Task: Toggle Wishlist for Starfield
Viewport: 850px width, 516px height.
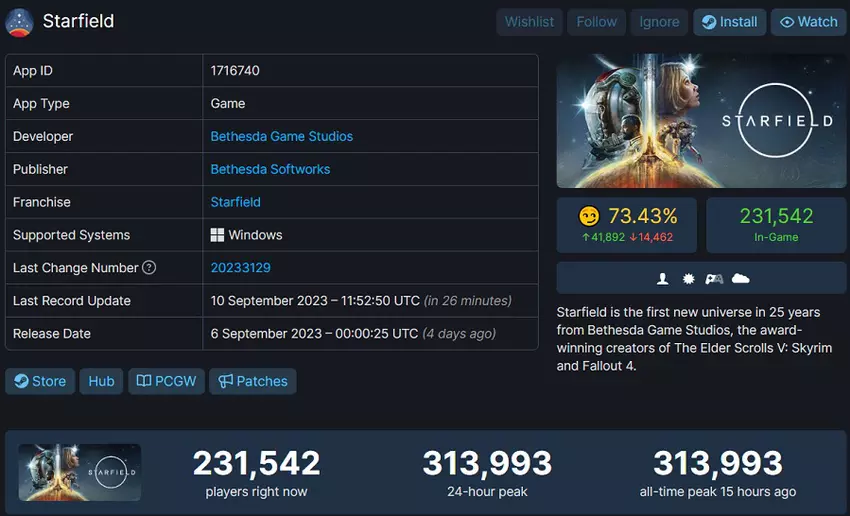Action: (529, 22)
